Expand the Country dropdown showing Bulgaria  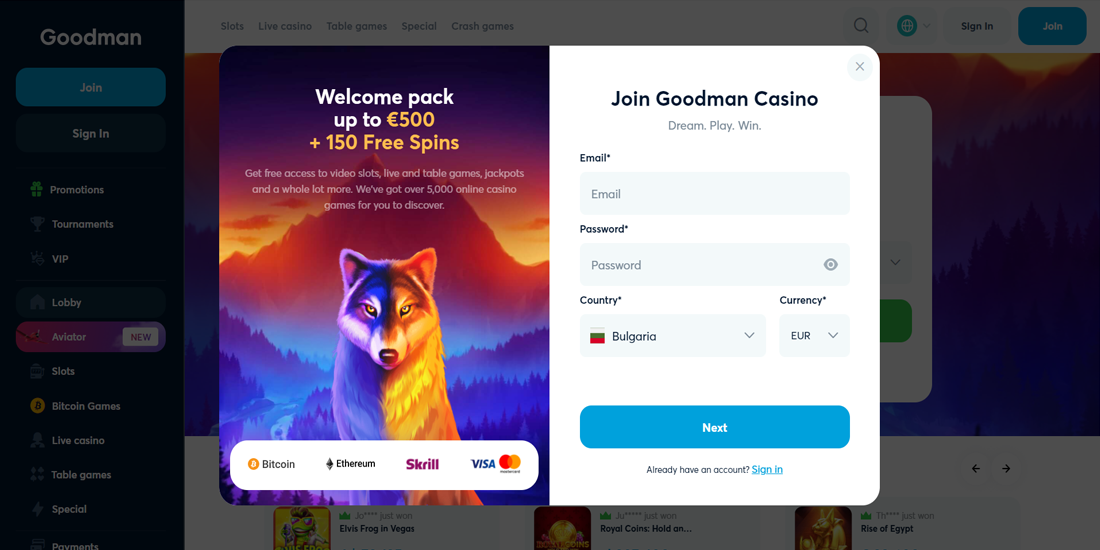click(x=672, y=336)
